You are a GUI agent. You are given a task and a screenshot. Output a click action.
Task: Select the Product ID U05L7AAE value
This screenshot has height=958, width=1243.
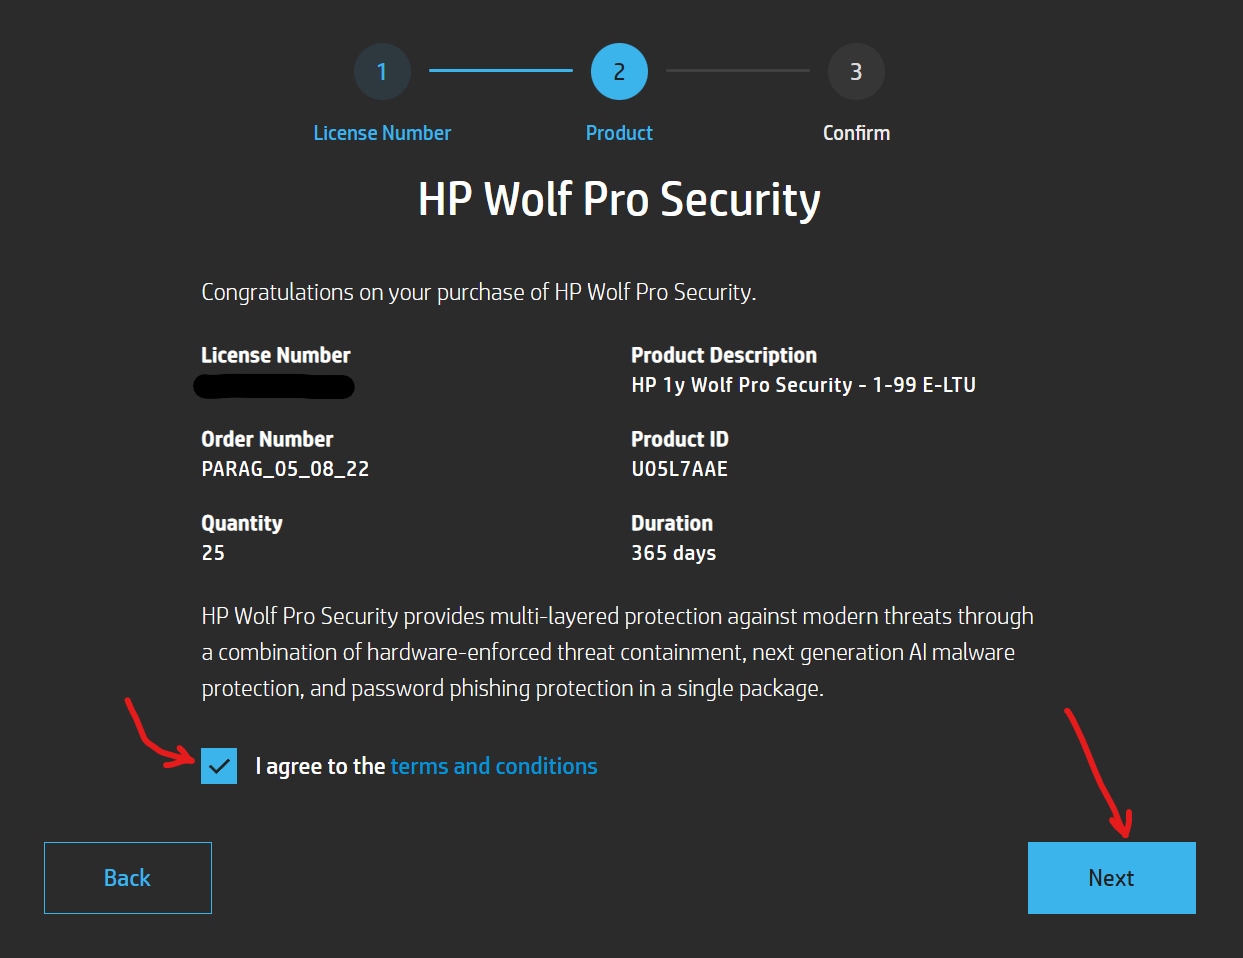680,468
